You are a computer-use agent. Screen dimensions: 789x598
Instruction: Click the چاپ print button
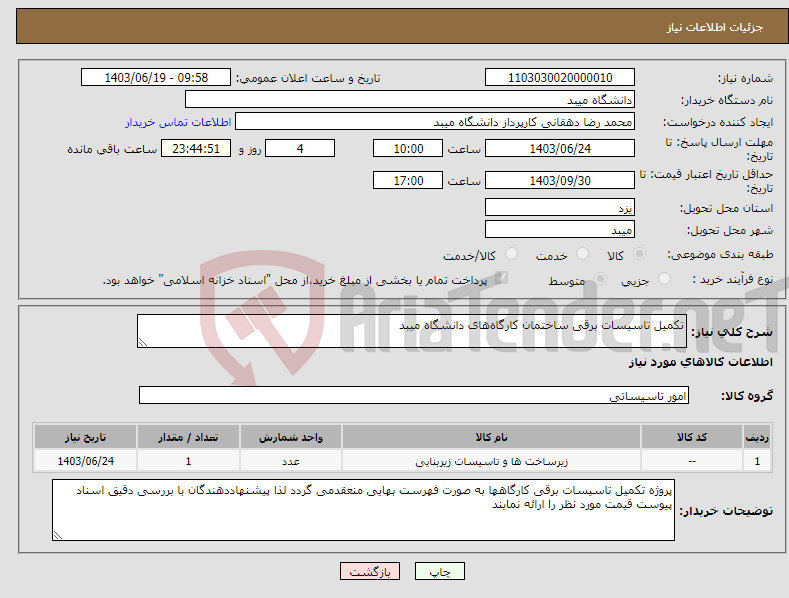(x=440, y=571)
